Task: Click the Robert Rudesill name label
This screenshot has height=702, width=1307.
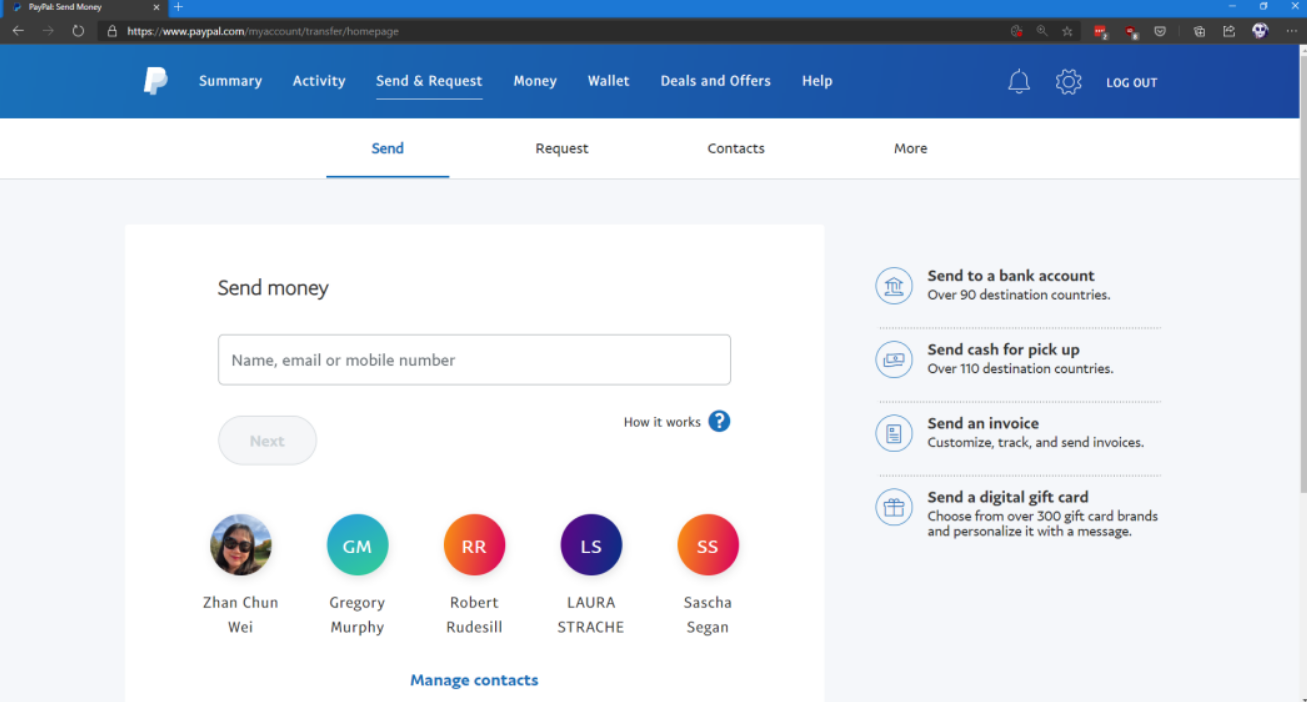Action: click(x=474, y=615)
